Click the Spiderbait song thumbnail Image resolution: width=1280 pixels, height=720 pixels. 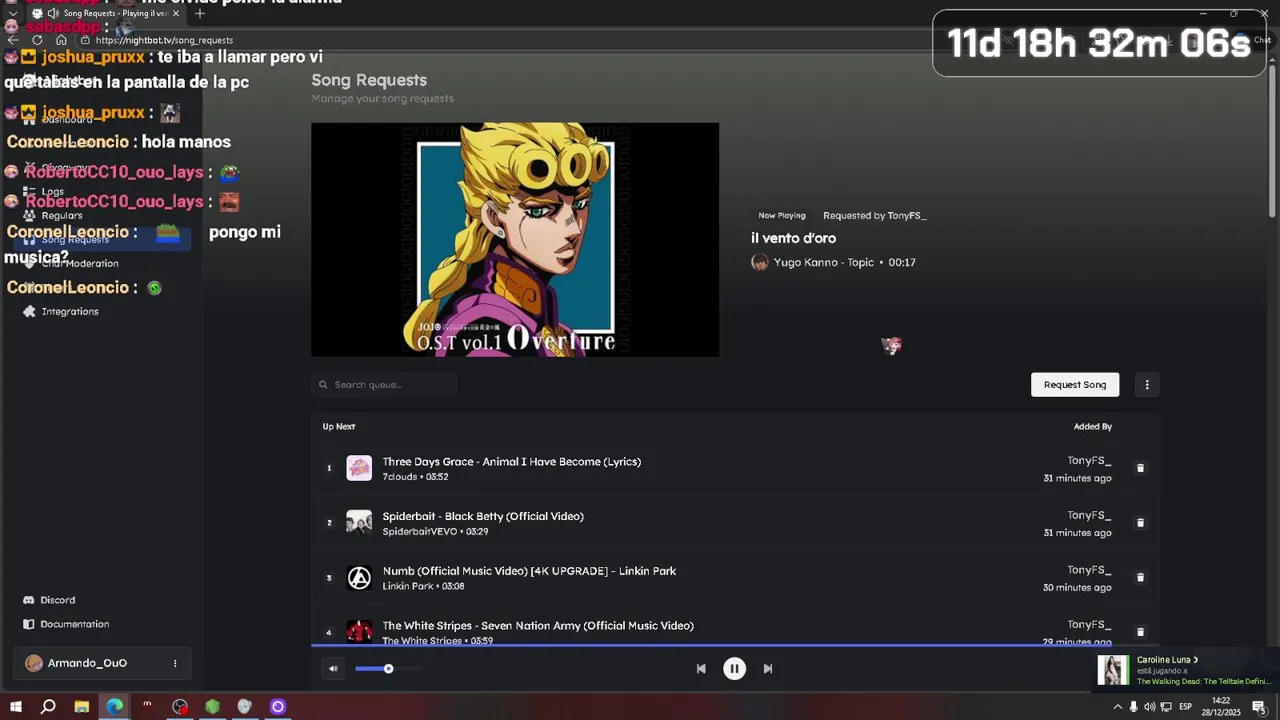pos(359,523)
